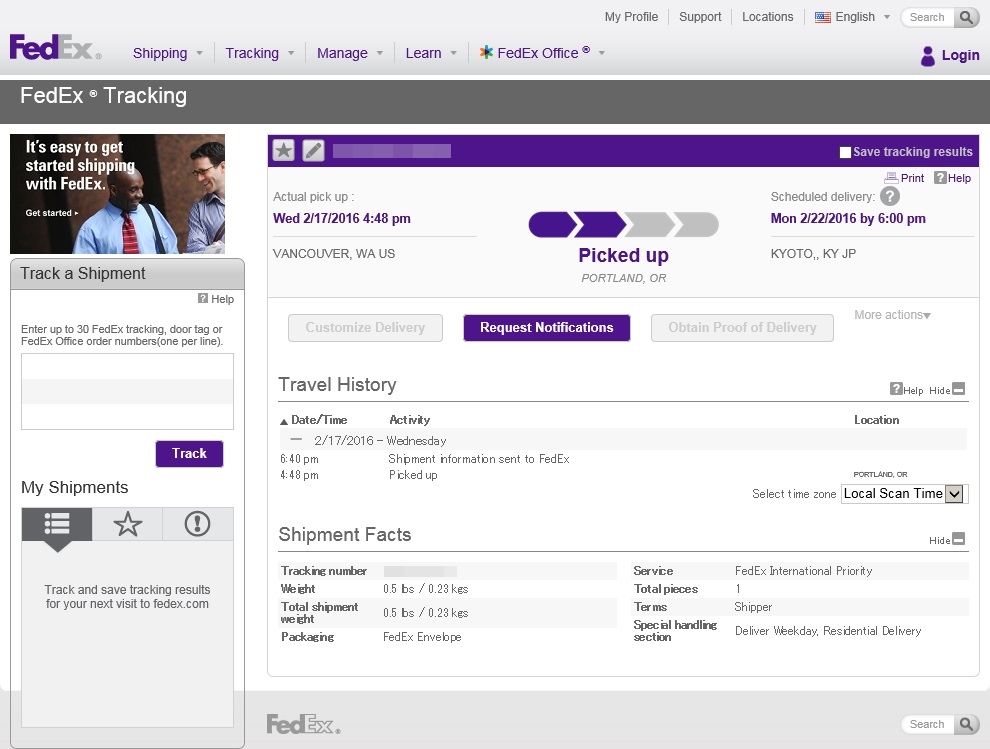Viewport: 990px width, 749px height.
Task: Click the Login link
Action: [960, 56]
